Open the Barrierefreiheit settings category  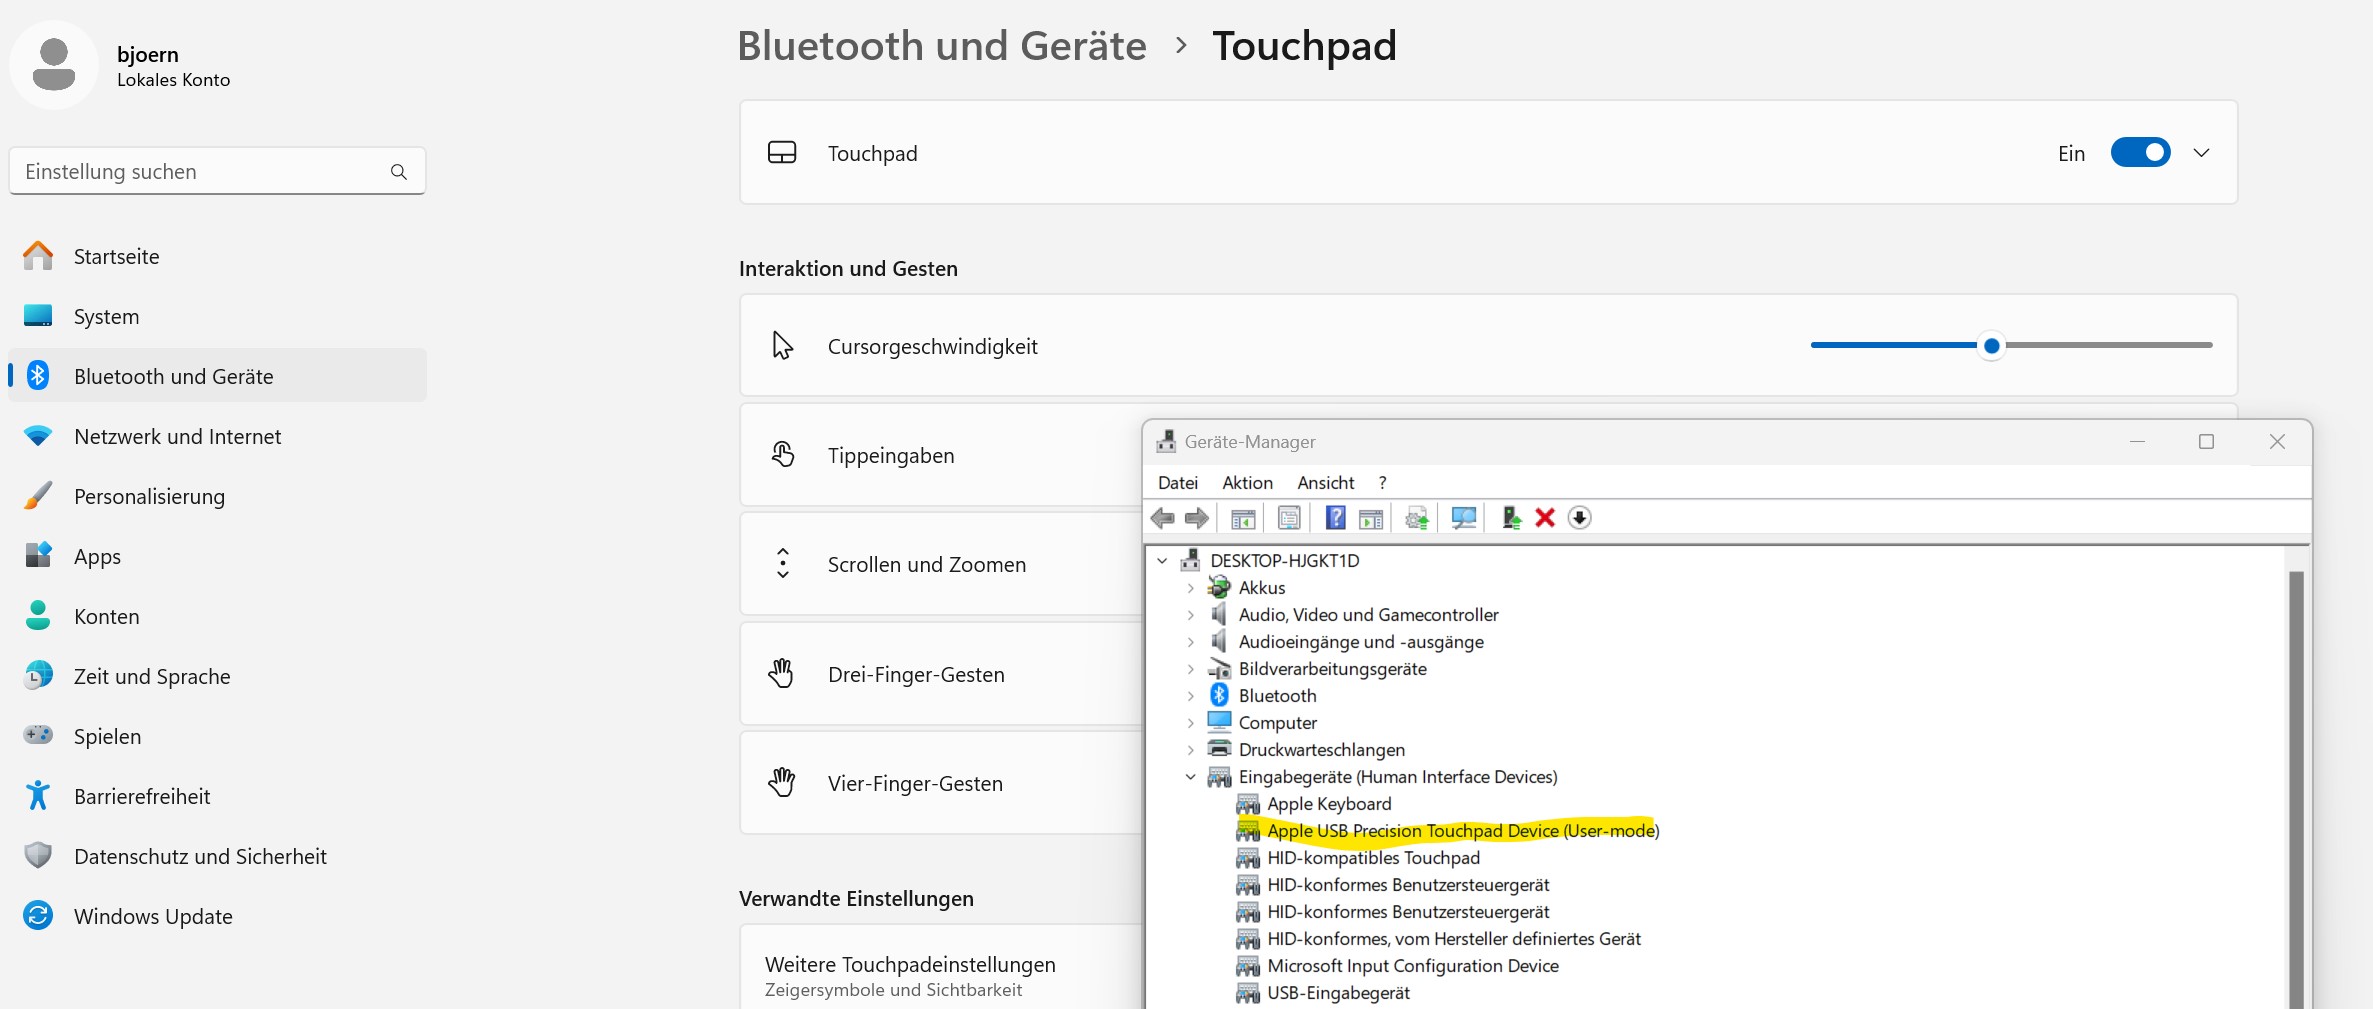tap(218, 796)
